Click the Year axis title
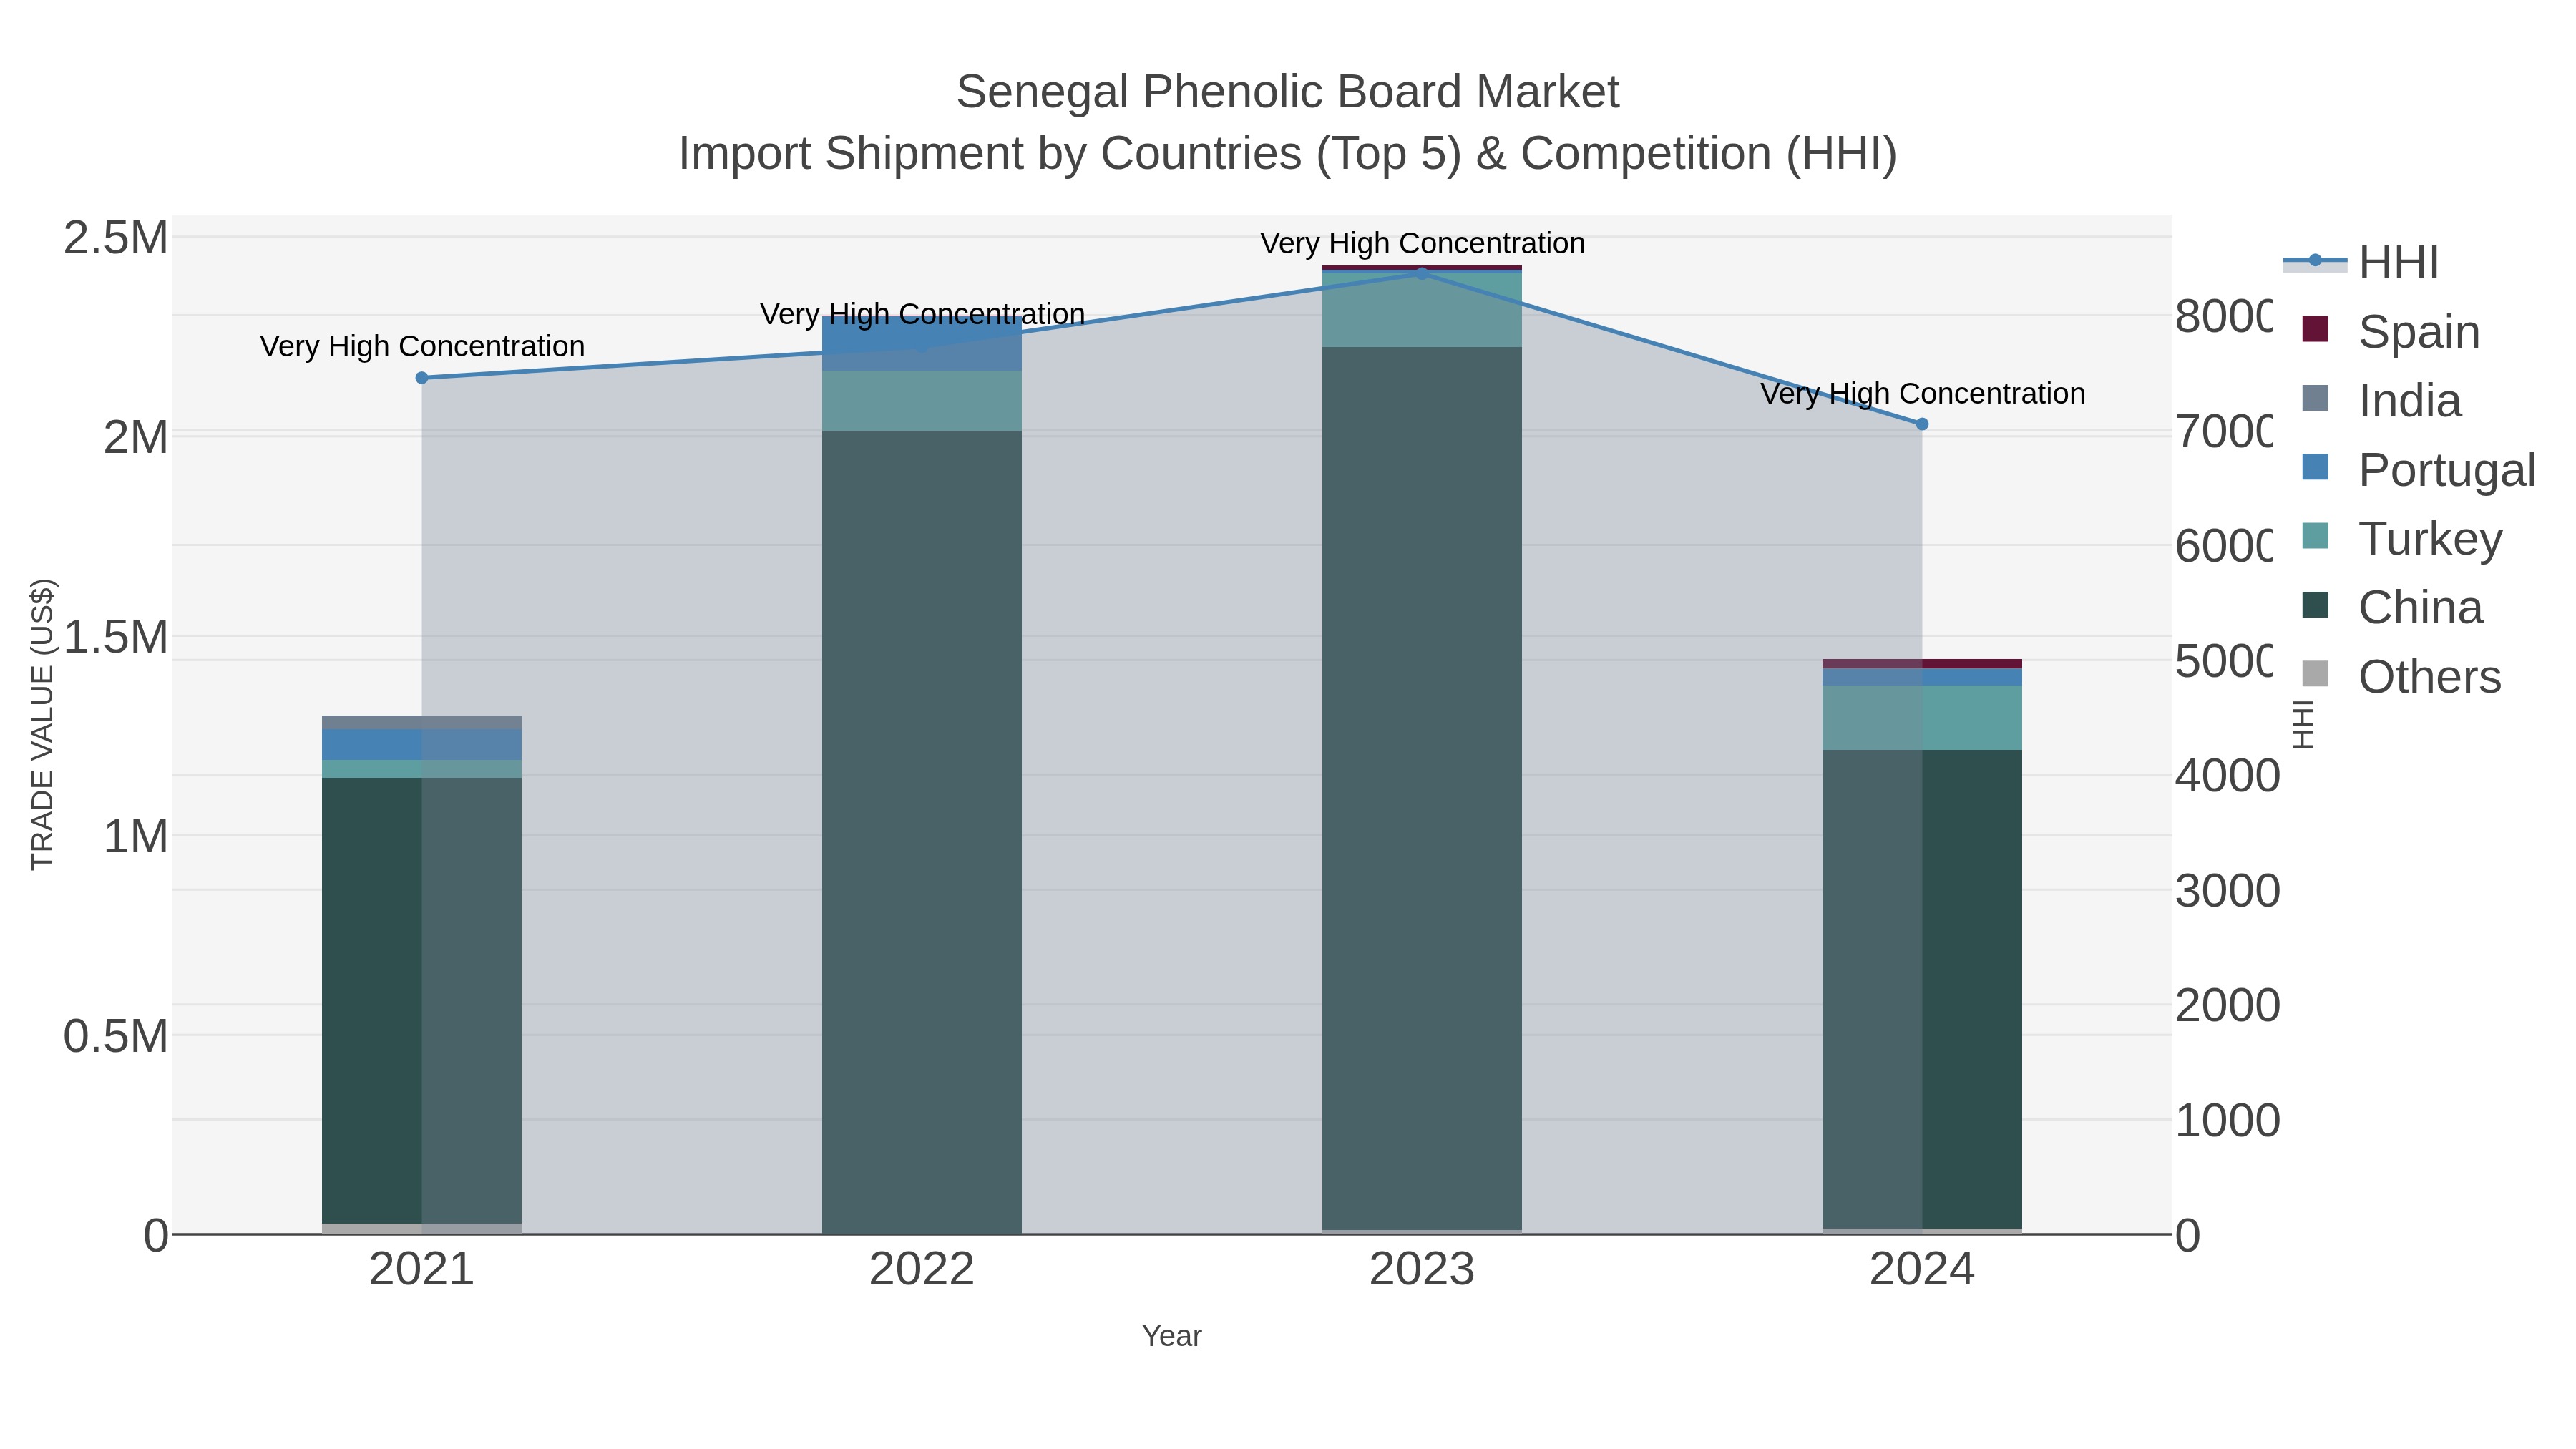2576x1449 pixels. tap(1172, 1336)
